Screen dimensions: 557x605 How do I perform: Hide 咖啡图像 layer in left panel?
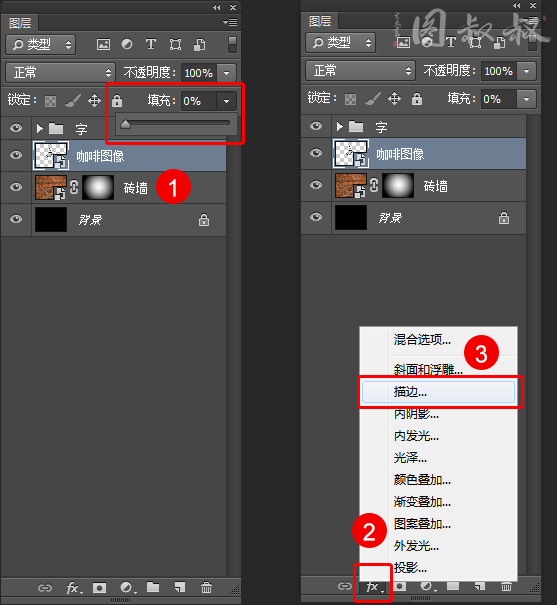coord(16,155)
